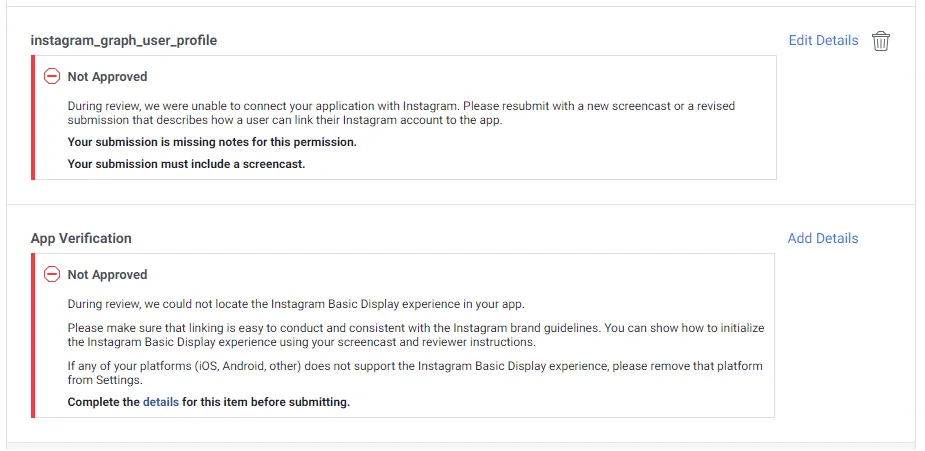The image size is (925, 451).
Task: Click red accent bar of instagram_graph_user_profile alert
Action: point(33,118)
